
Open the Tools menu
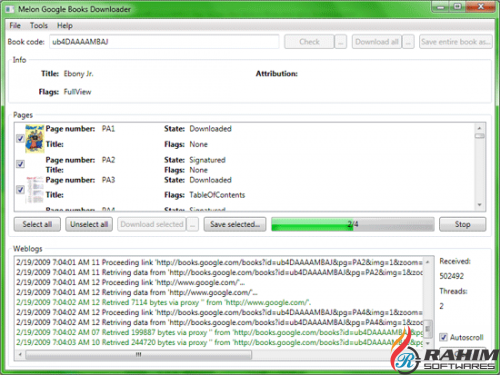point(39,26)
